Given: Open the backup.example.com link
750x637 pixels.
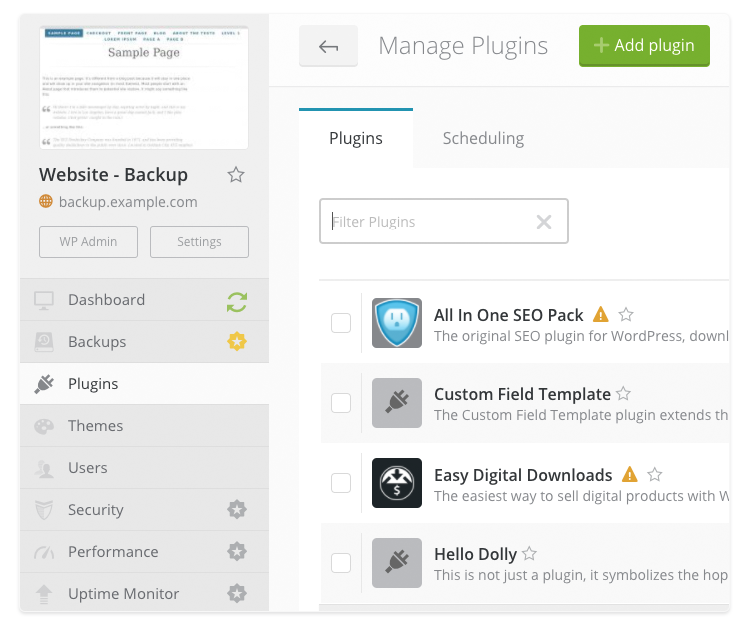Looking at the screenshot, I should coord(128,202).
